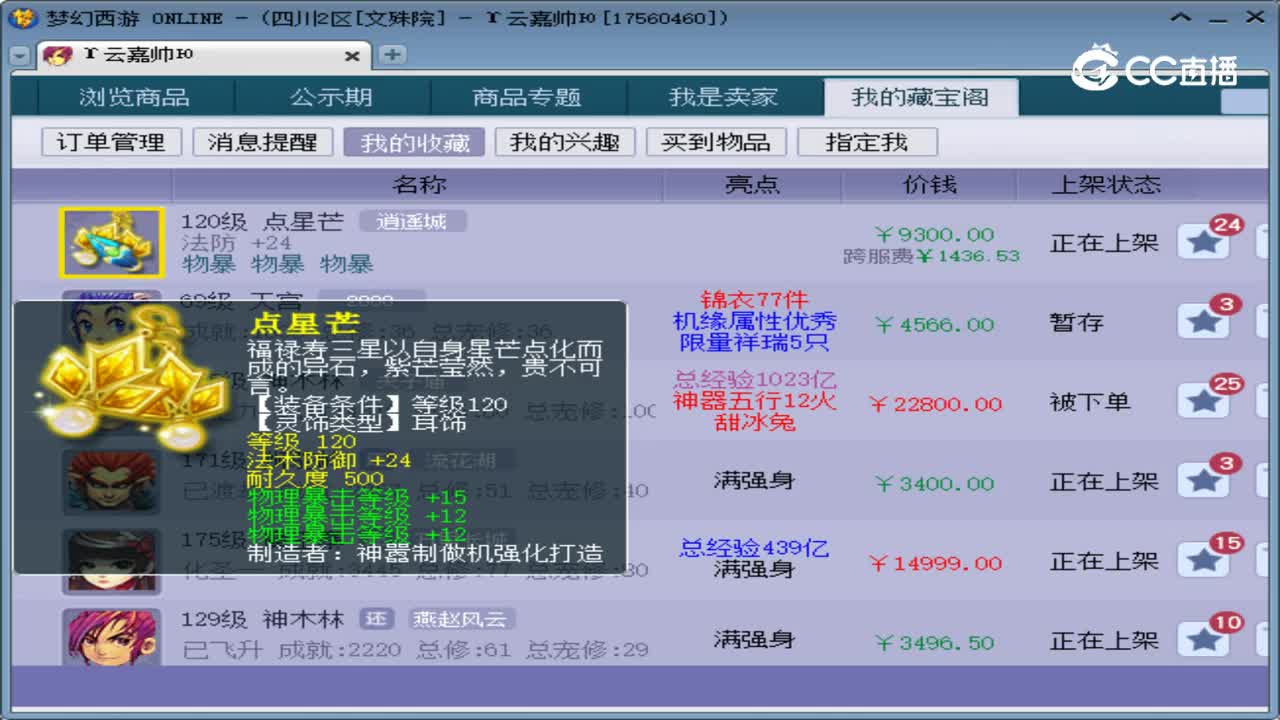Image resolution: width=1280 pixels, height=720 pixels.
Task: Select the 我的收藏 button
Action: (414, 142)
